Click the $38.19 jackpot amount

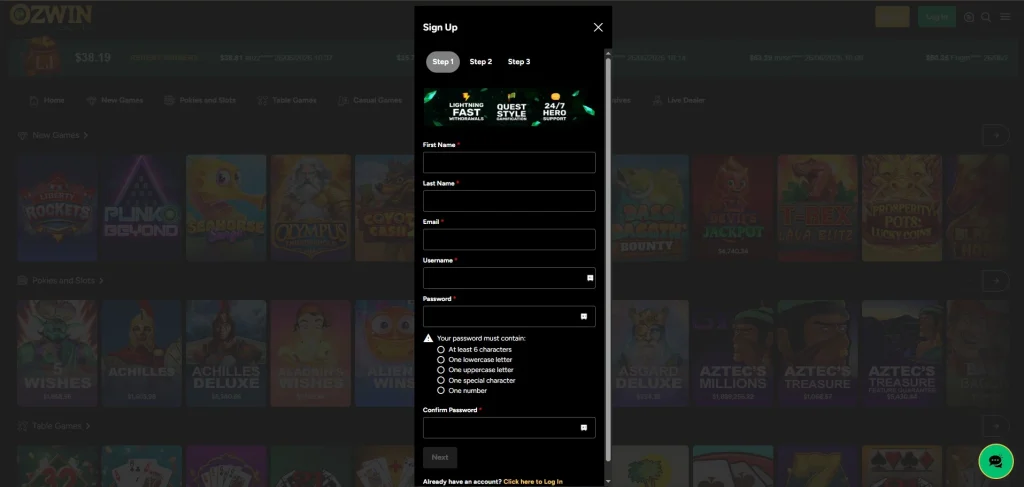click(x=93, y=58)
